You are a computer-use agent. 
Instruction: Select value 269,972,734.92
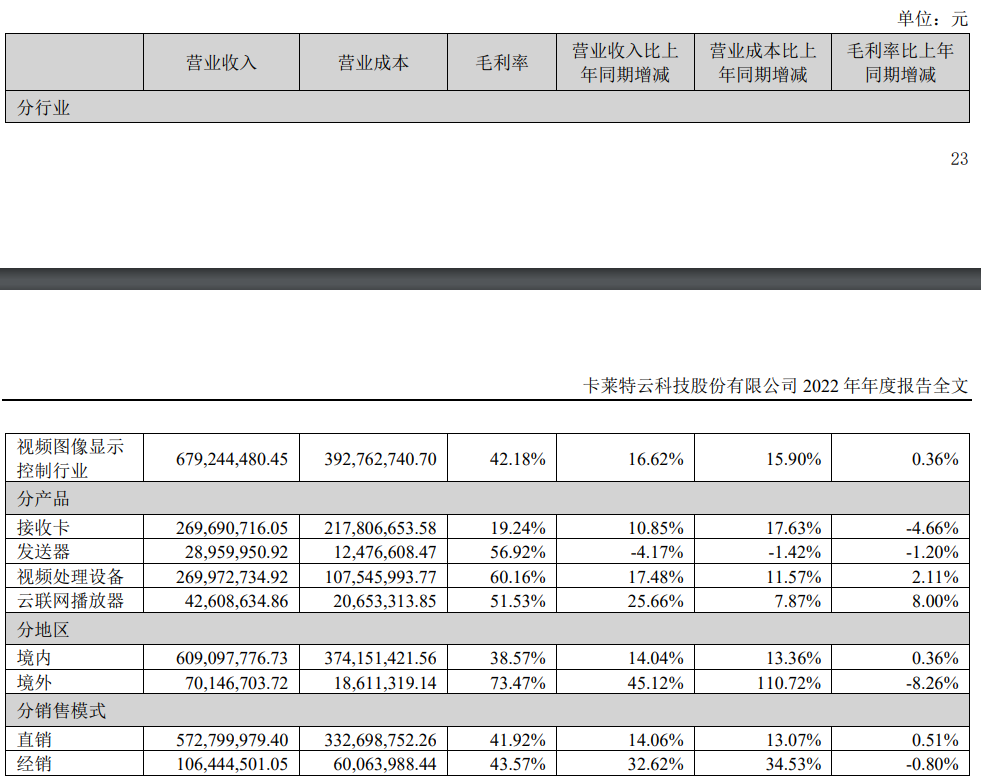[232, 577]
